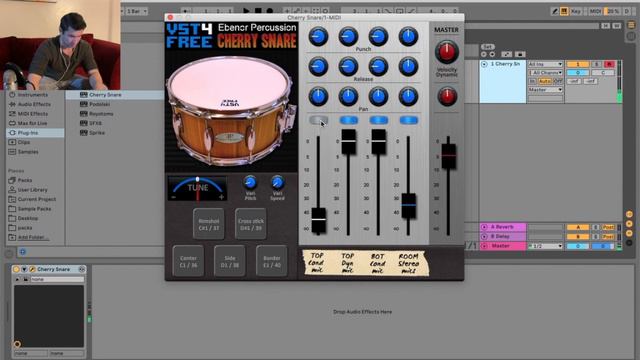Click the Side D1 / 38 pad
The height and width of the screenshot is (360, 640).
click(230, 261)
